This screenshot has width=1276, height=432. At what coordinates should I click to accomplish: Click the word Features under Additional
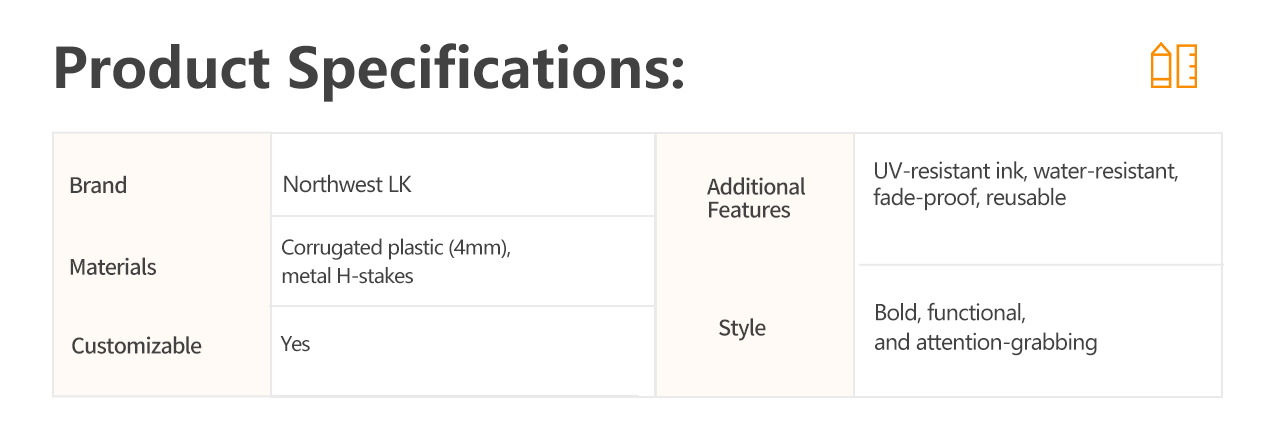pos(749,210)
